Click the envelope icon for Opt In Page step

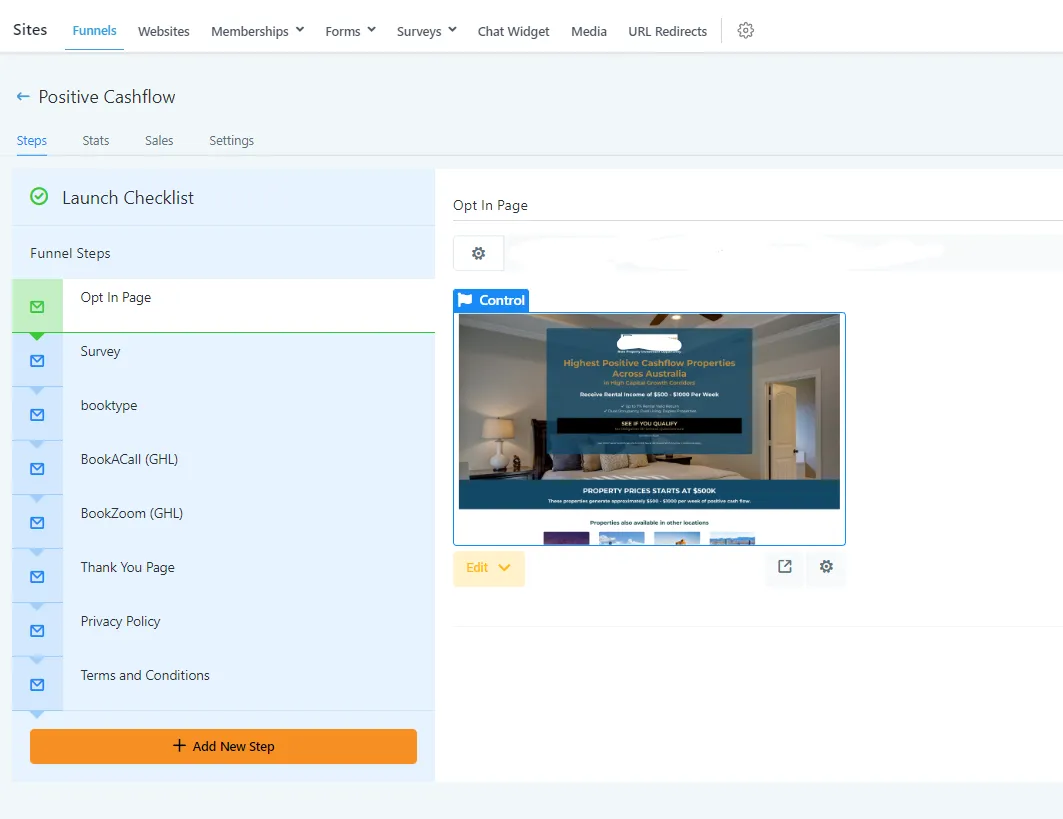tap(37, 306)
